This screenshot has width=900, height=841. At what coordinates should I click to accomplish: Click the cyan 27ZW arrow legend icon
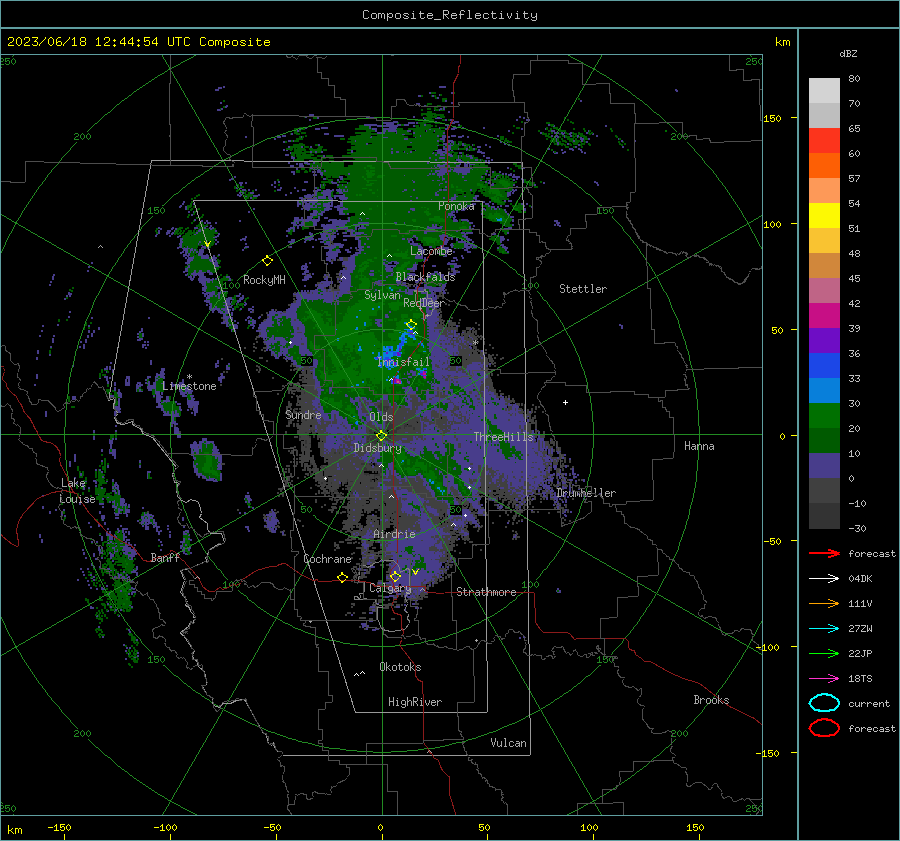[824, 629]
